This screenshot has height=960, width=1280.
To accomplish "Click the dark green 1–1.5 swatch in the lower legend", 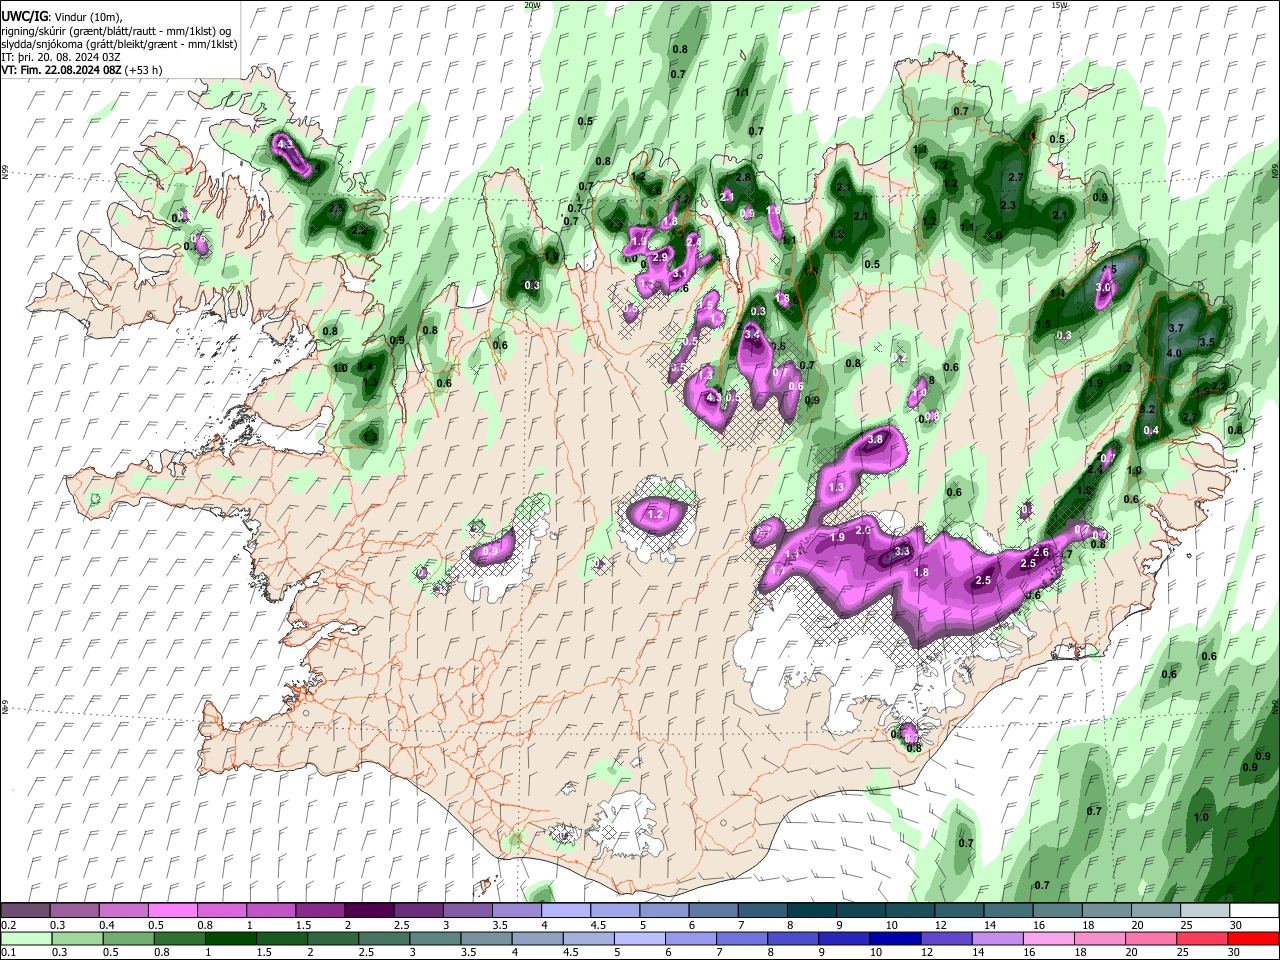I will coord(230,938).
